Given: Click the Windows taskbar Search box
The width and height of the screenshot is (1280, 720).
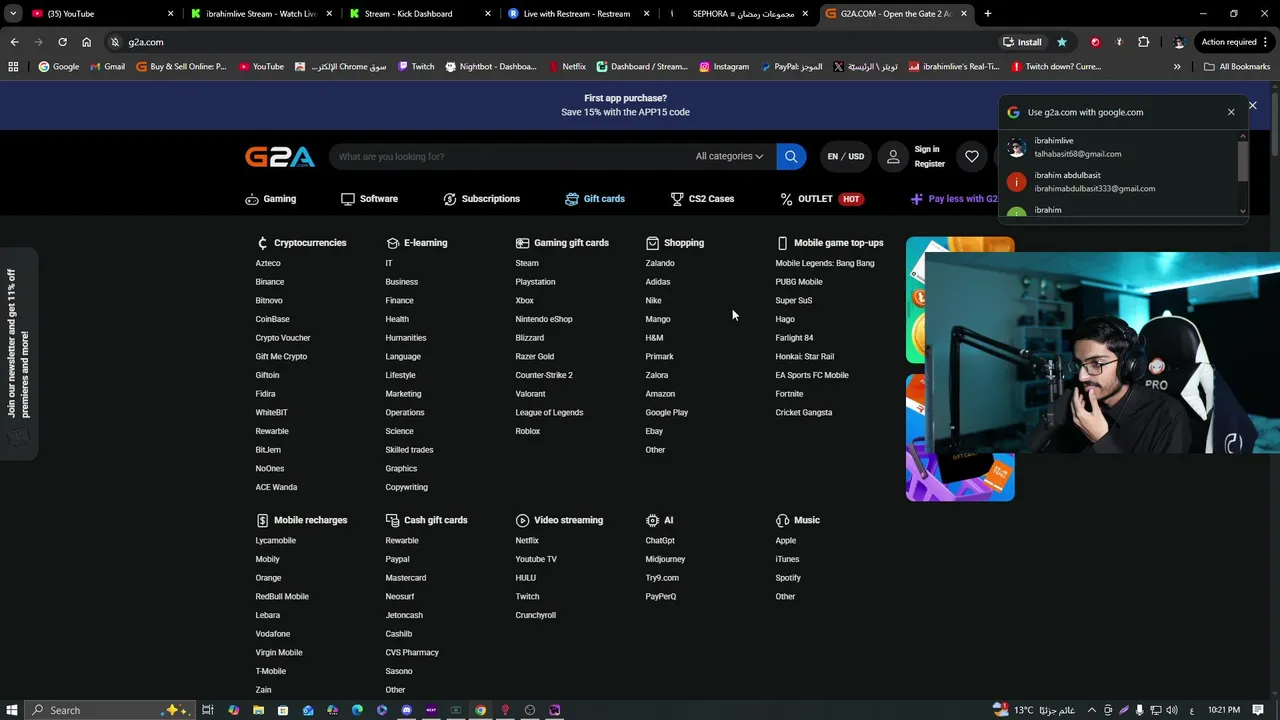Looking at the screenshot, I should pos(107,710).
